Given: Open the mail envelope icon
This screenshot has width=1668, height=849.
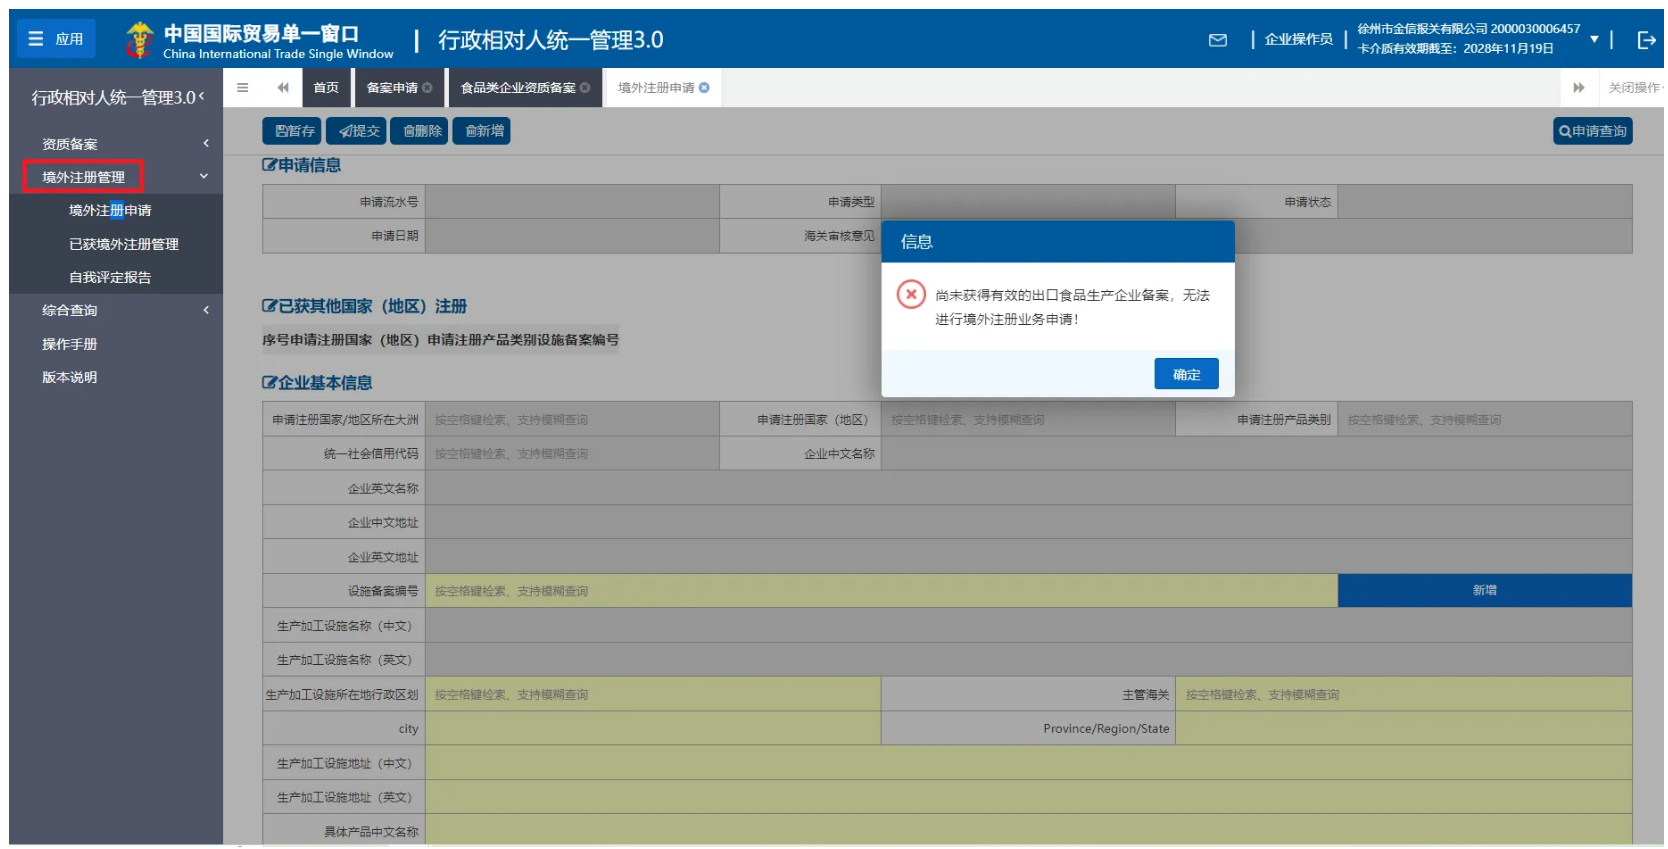Looking at the screenshot, I should coord(1217,40).
